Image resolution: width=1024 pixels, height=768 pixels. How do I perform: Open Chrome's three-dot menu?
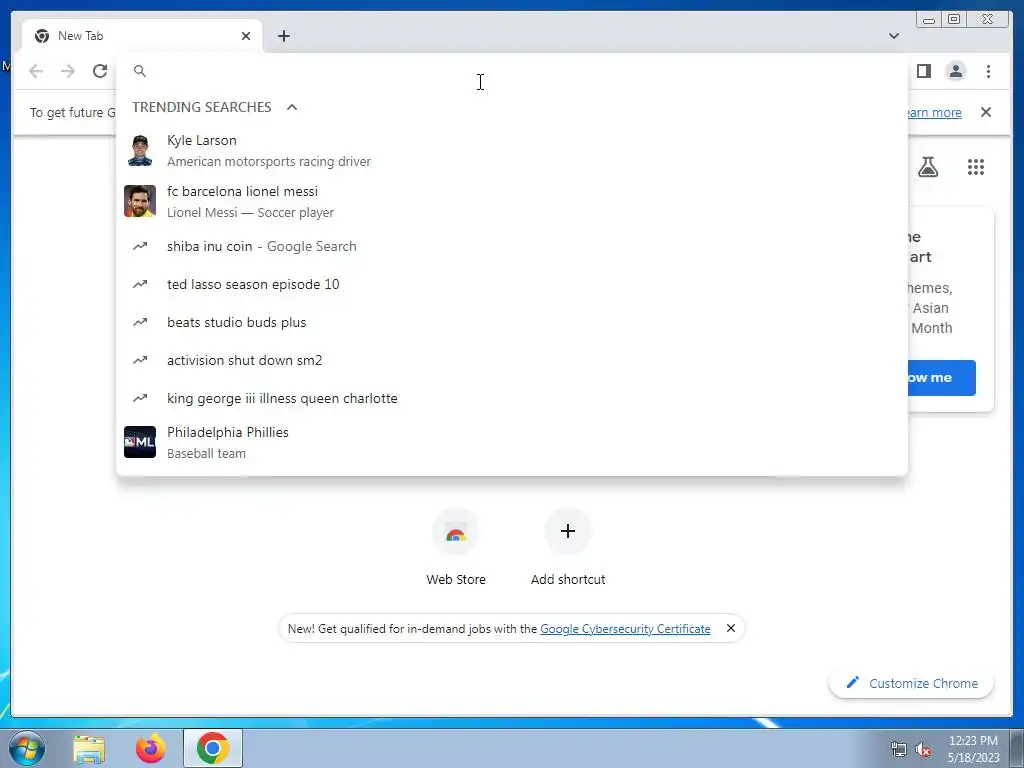(x=988, y=71)
